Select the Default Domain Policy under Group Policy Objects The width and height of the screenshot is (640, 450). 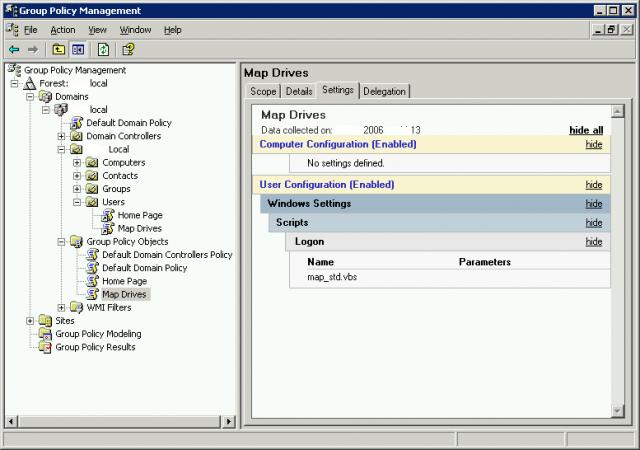(x=144, y=268)
